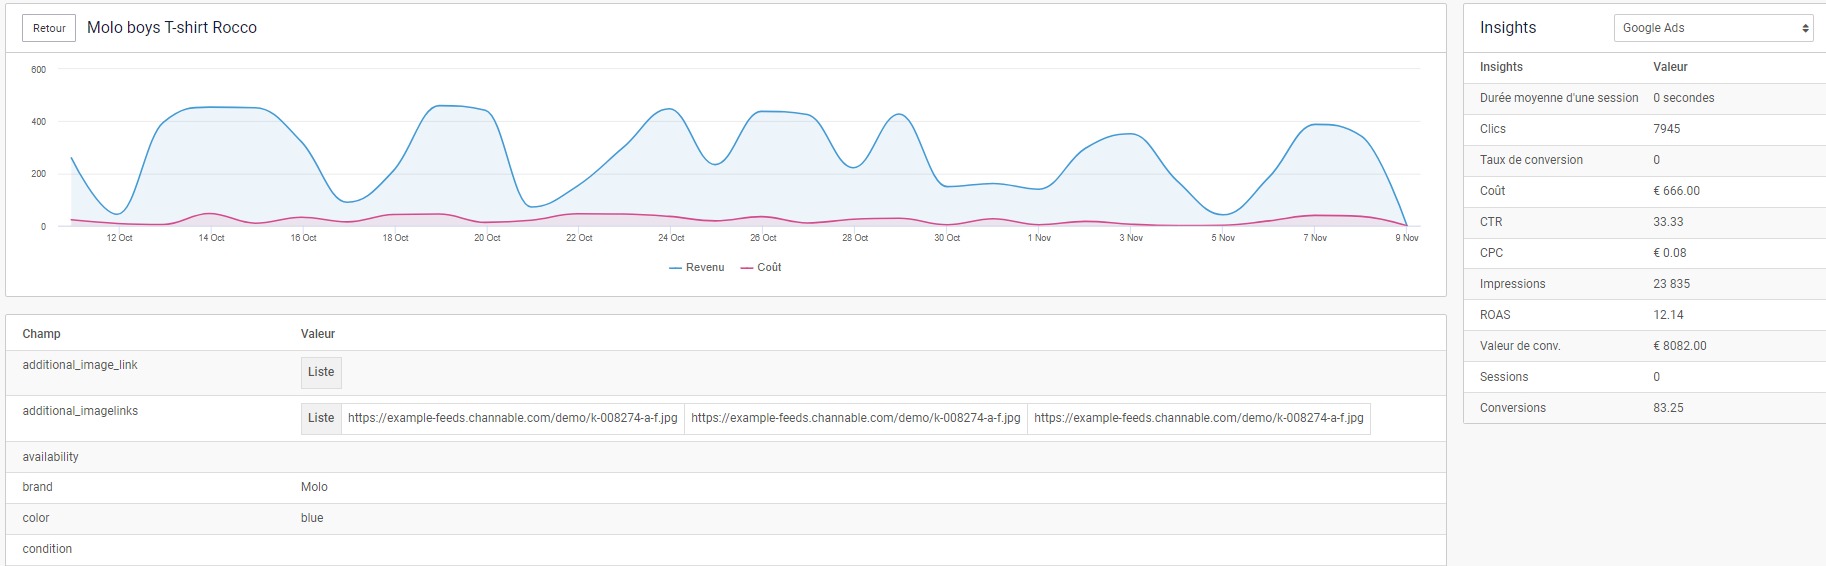
Task: Click the € 8082.00 value
Action: point(1680,346)
